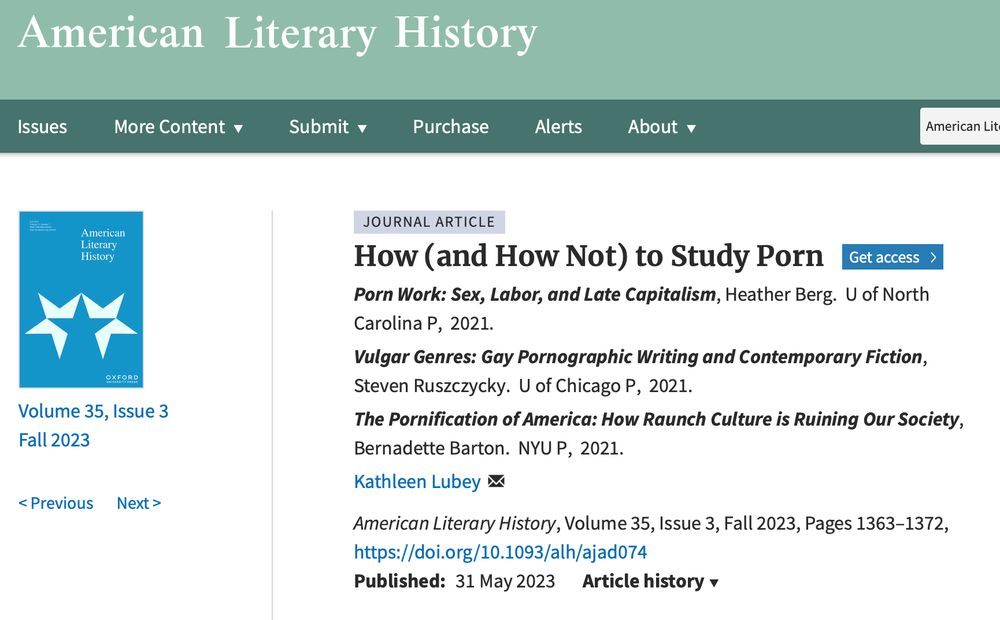Go to the Next article
Image resolution: width=1000 pixels, height=620 pixels.
click(138, 503)
